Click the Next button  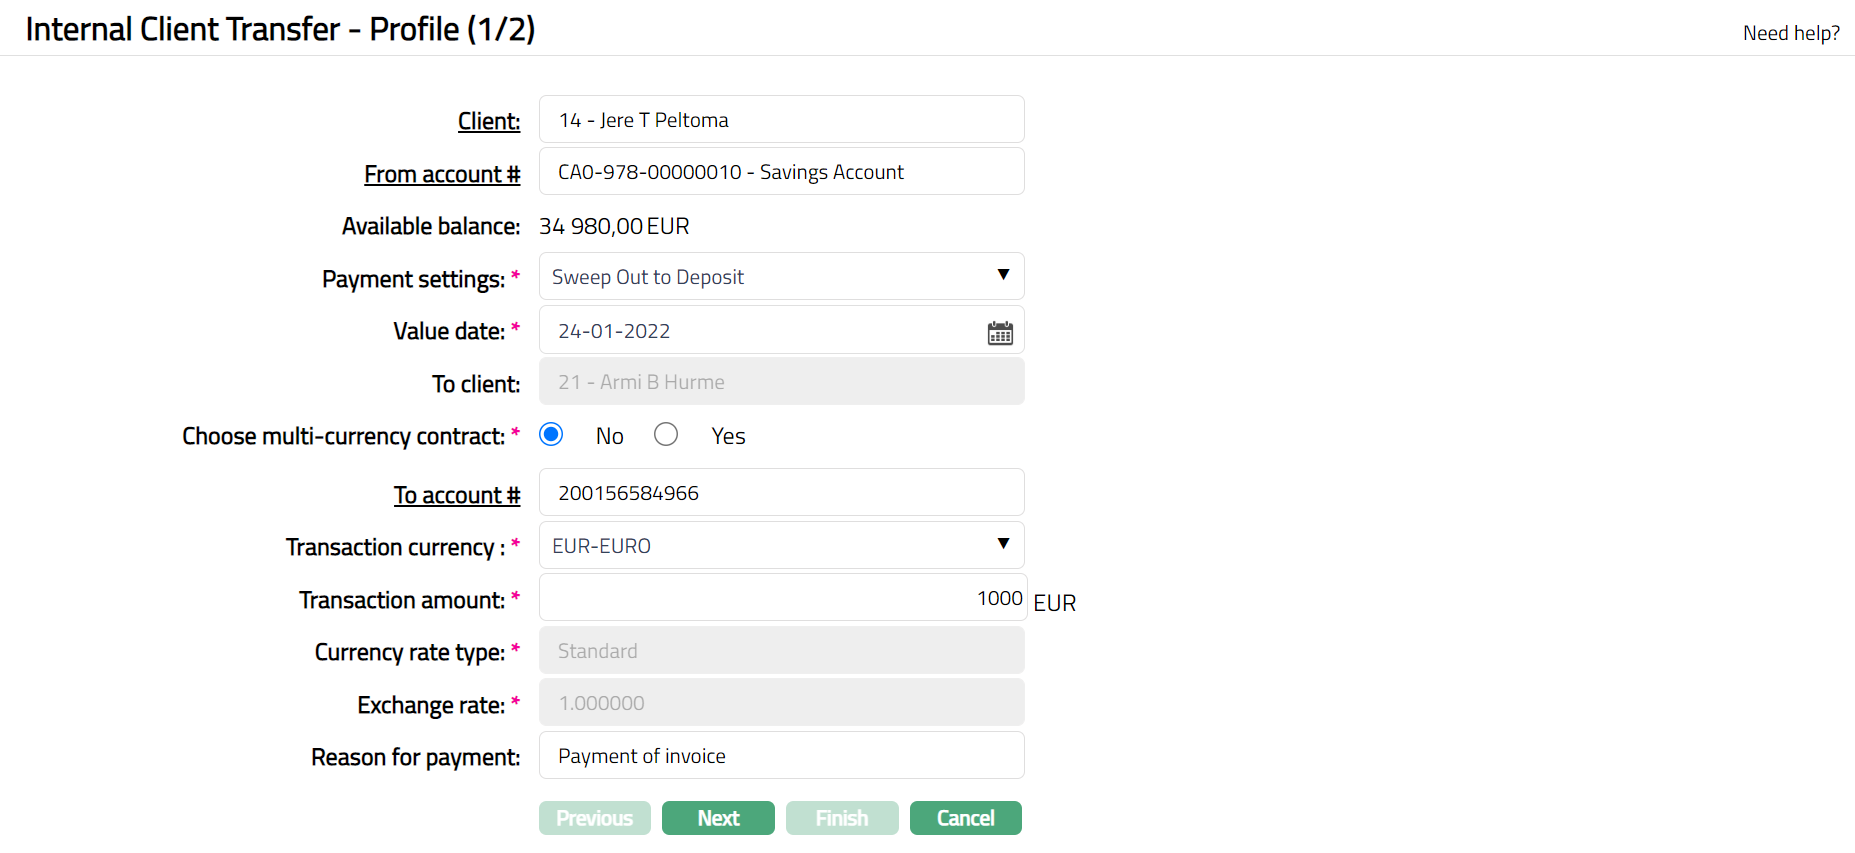[x=718, y=818]
